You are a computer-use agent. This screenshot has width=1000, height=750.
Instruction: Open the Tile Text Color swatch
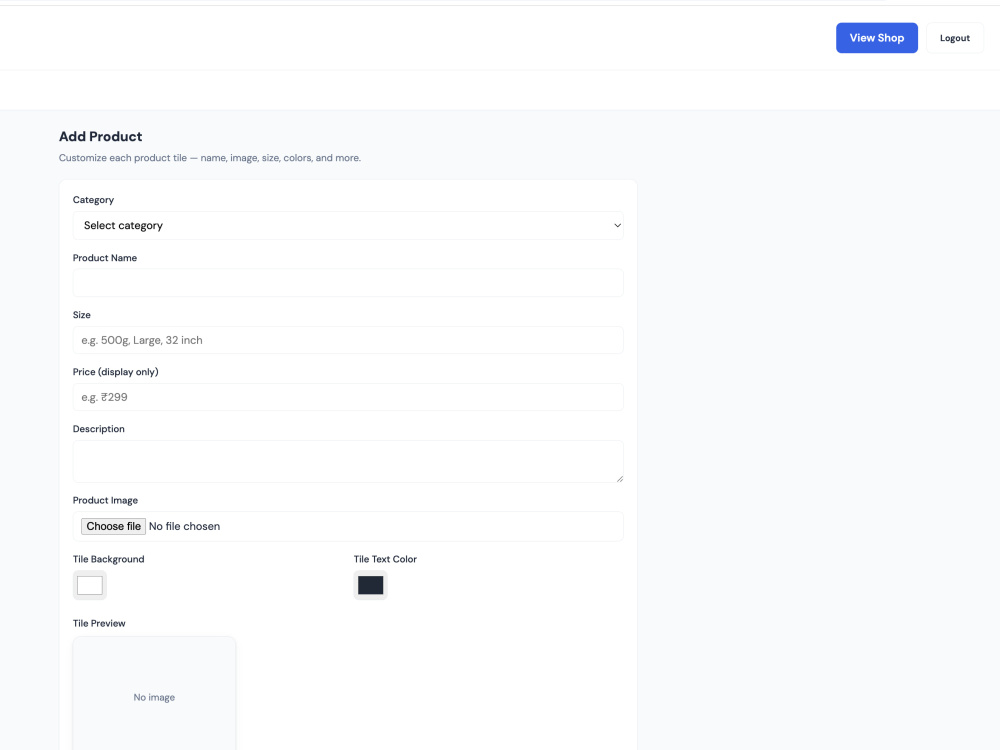(x=371, y=585)
